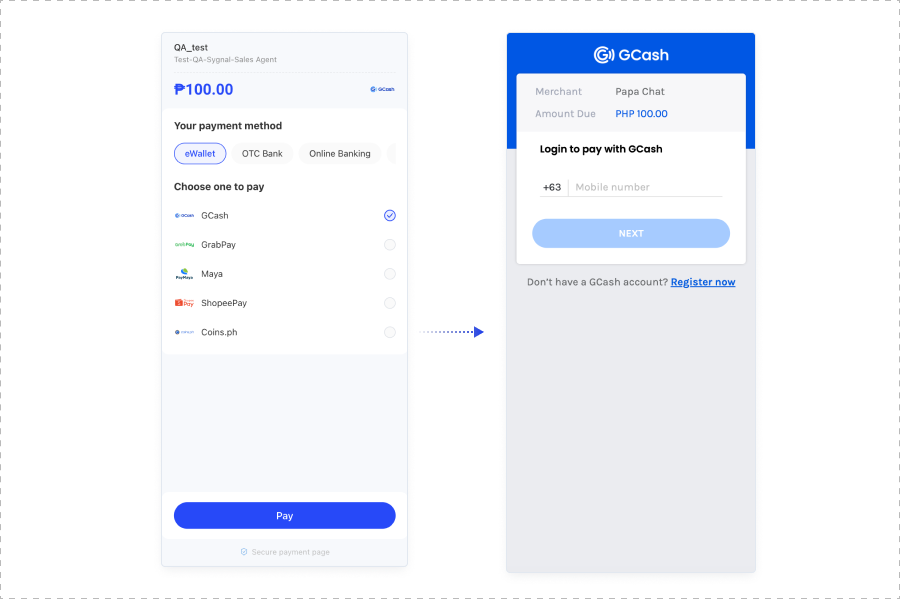Viewport: 900px width, 599px height.
Task: Choose the ShopeePay radio option
Action: 390,303
